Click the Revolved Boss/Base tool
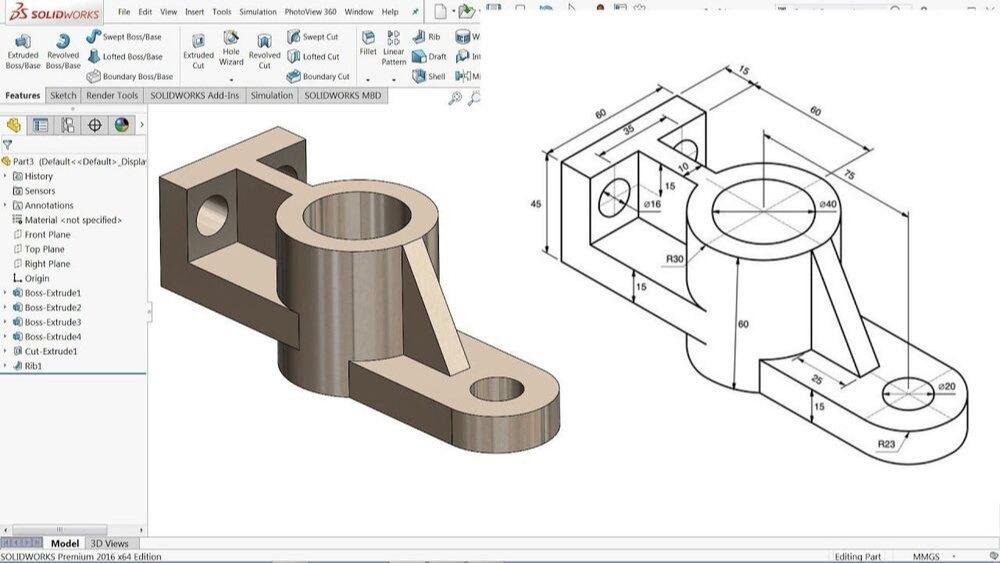This screenshot has width=1000, height=563. (x=63, y=50)
